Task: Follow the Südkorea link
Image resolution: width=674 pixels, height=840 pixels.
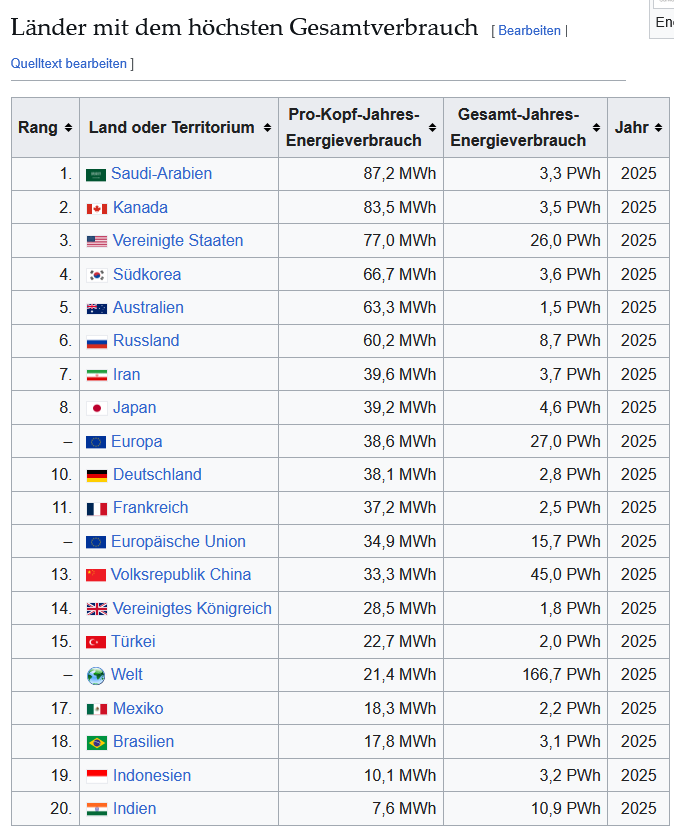Action: 147,274
